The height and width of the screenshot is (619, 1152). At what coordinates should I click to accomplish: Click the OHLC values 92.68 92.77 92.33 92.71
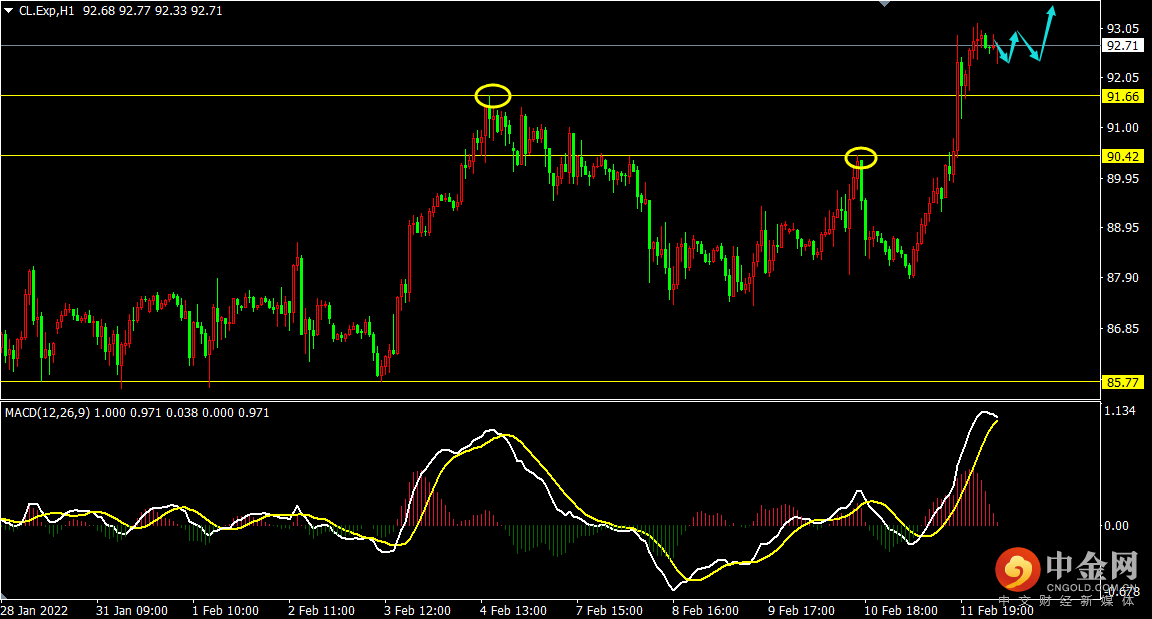(x=153, y=11)
